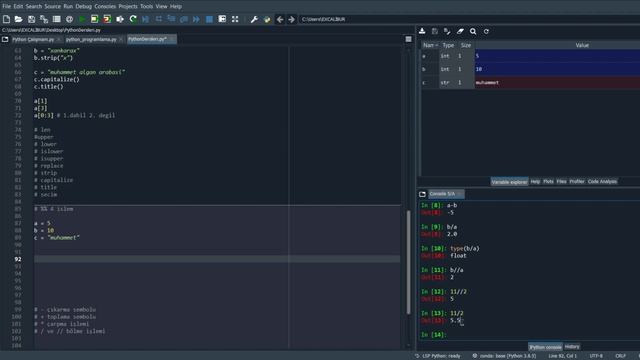Open the Edit menu
Image resolution: width=640 pixels, height=360 pixels.
pos(18,6)
